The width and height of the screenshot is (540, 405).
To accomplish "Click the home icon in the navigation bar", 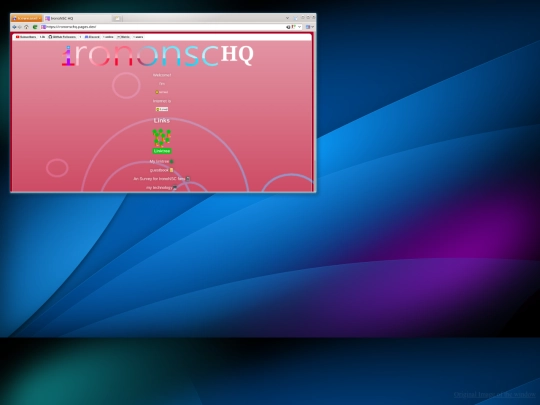I will click(27, 27).
